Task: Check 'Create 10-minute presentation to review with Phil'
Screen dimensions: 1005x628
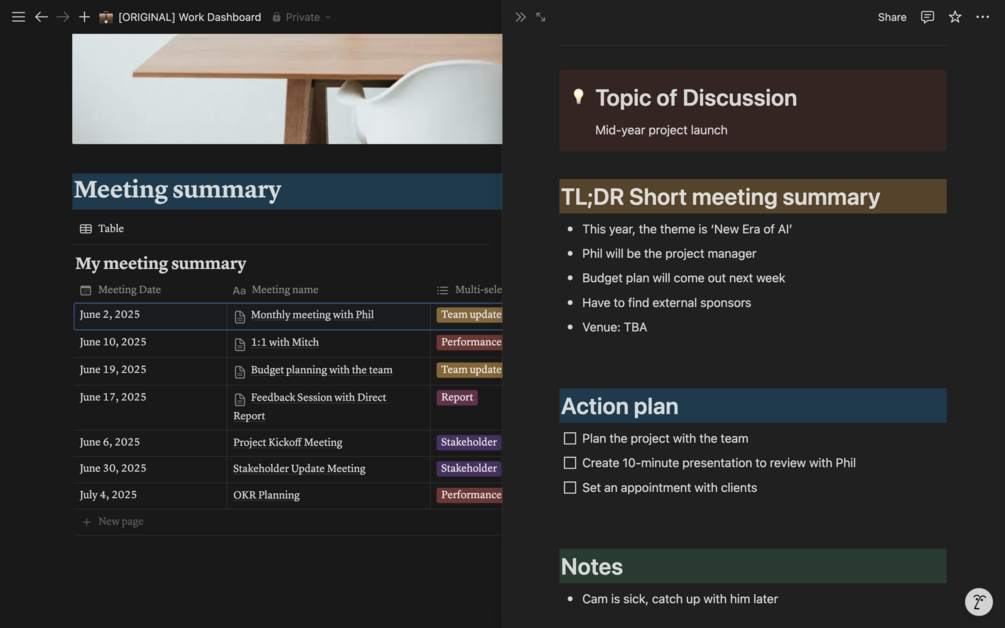Action: 570,463
